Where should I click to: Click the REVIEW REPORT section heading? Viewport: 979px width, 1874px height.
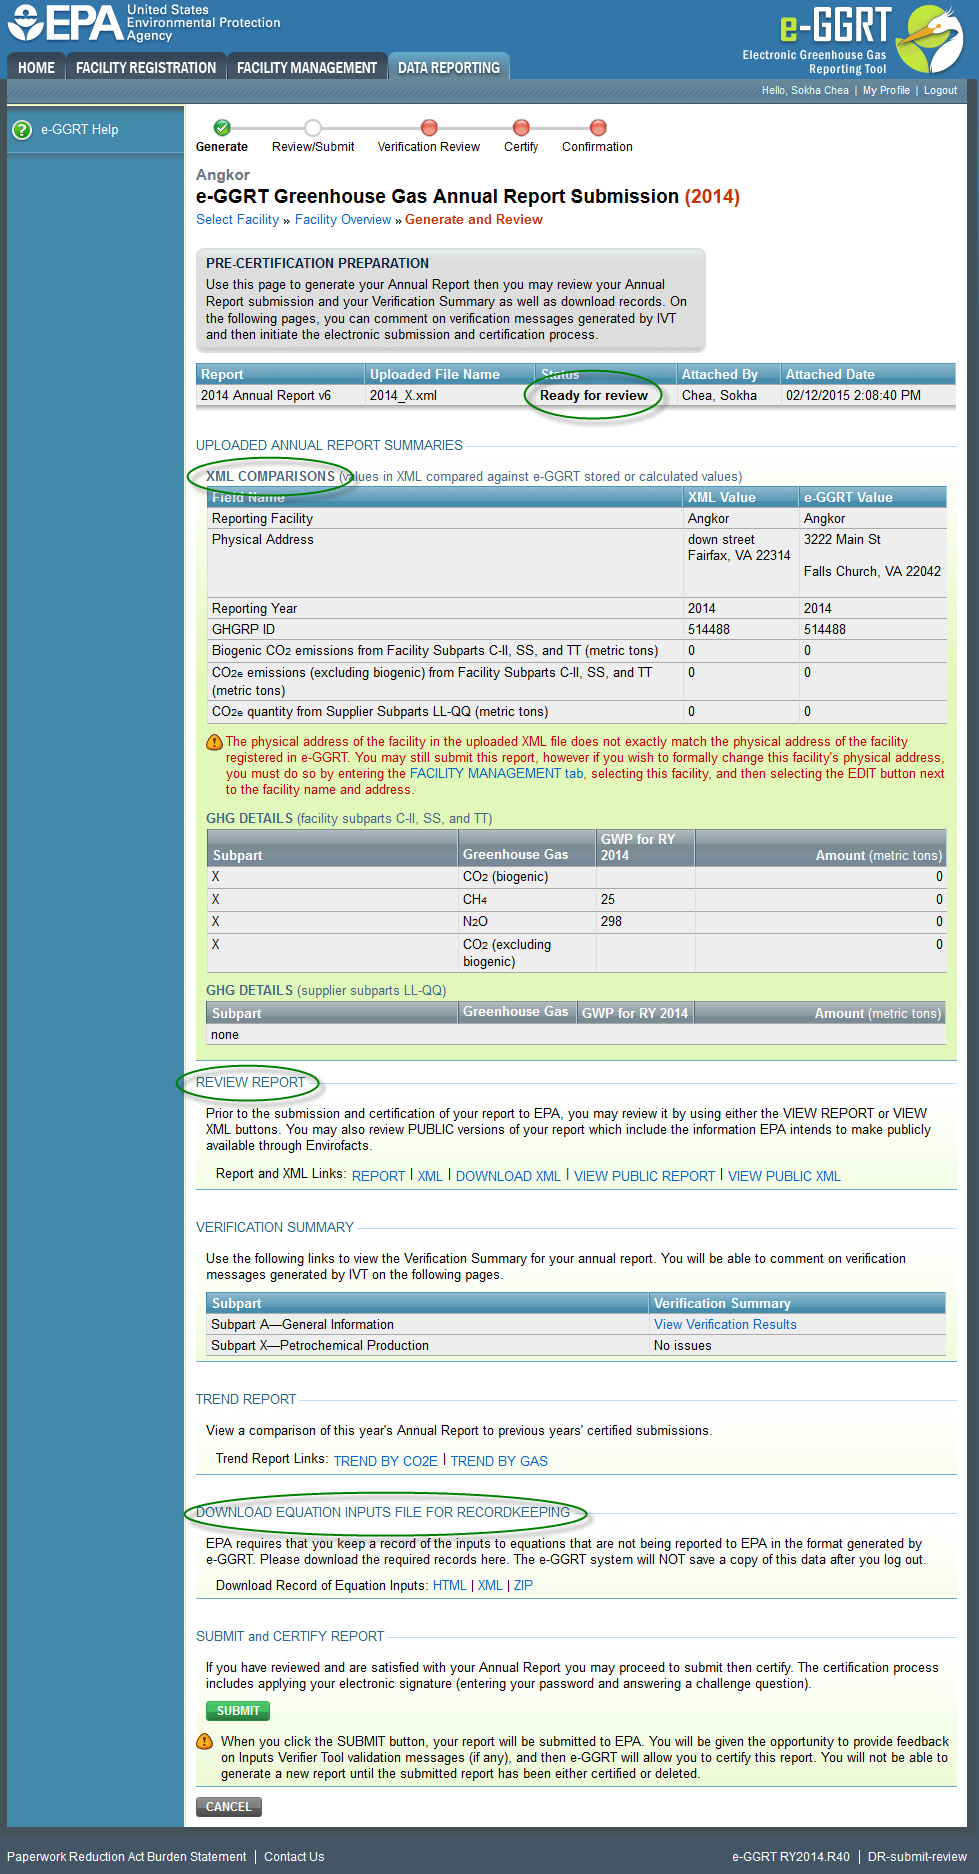[250, 1082]
